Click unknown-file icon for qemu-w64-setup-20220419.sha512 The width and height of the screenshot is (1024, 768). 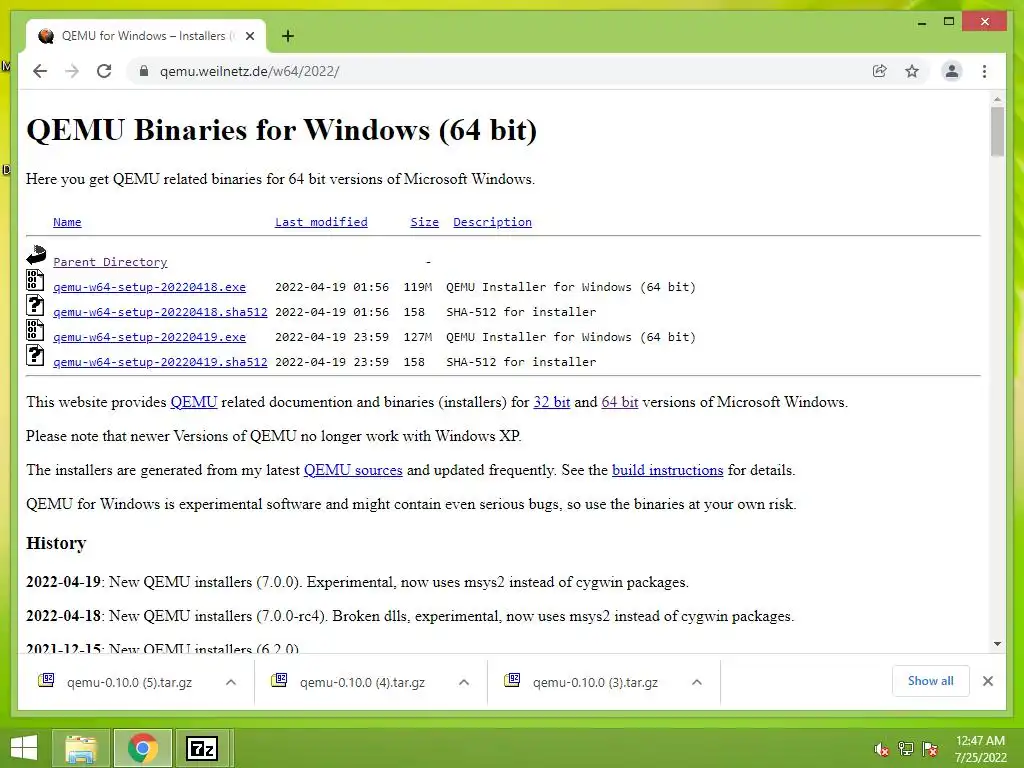click(35, 355)
